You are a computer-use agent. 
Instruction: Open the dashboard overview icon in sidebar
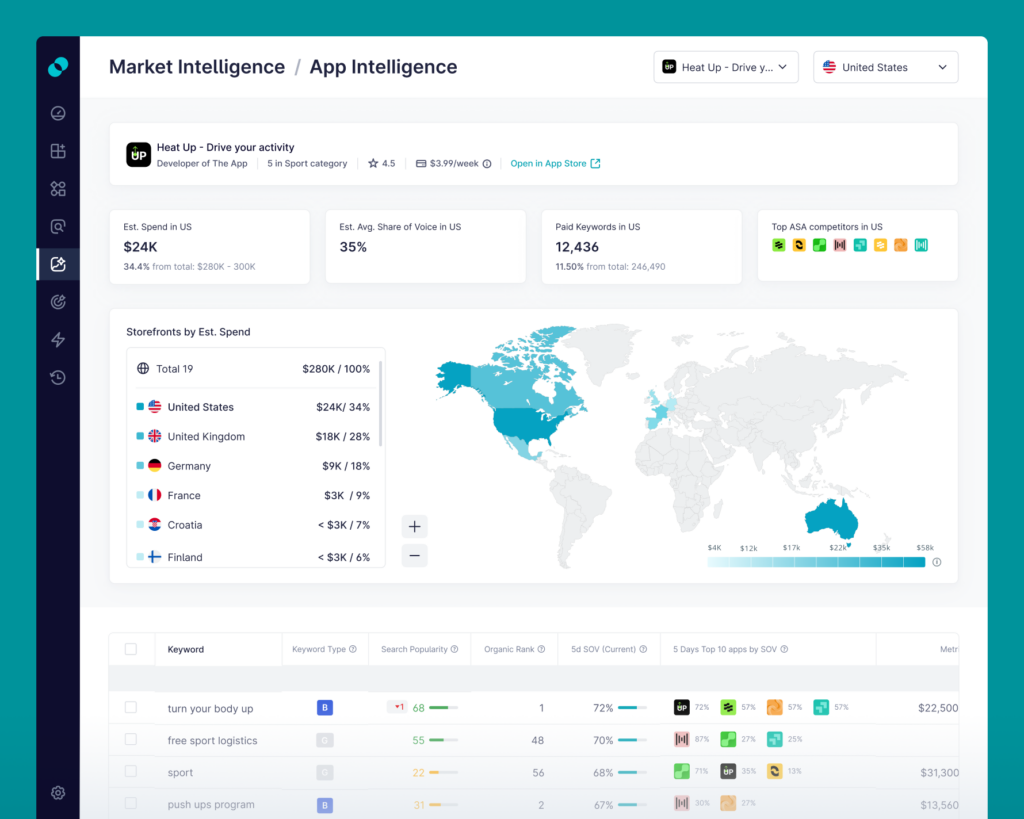(x=58, y=113)
